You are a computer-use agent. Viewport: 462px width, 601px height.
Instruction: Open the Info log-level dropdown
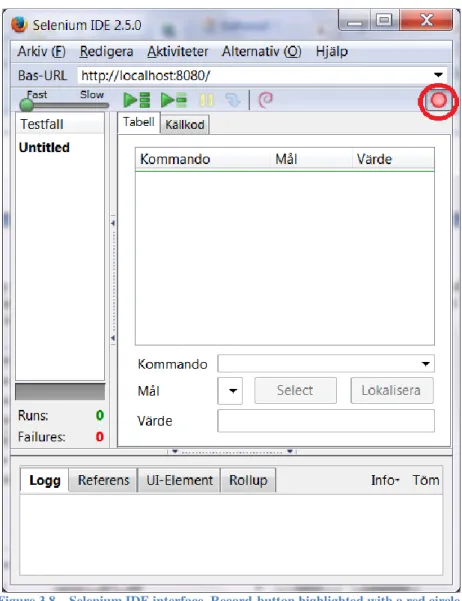coord(385,480)
